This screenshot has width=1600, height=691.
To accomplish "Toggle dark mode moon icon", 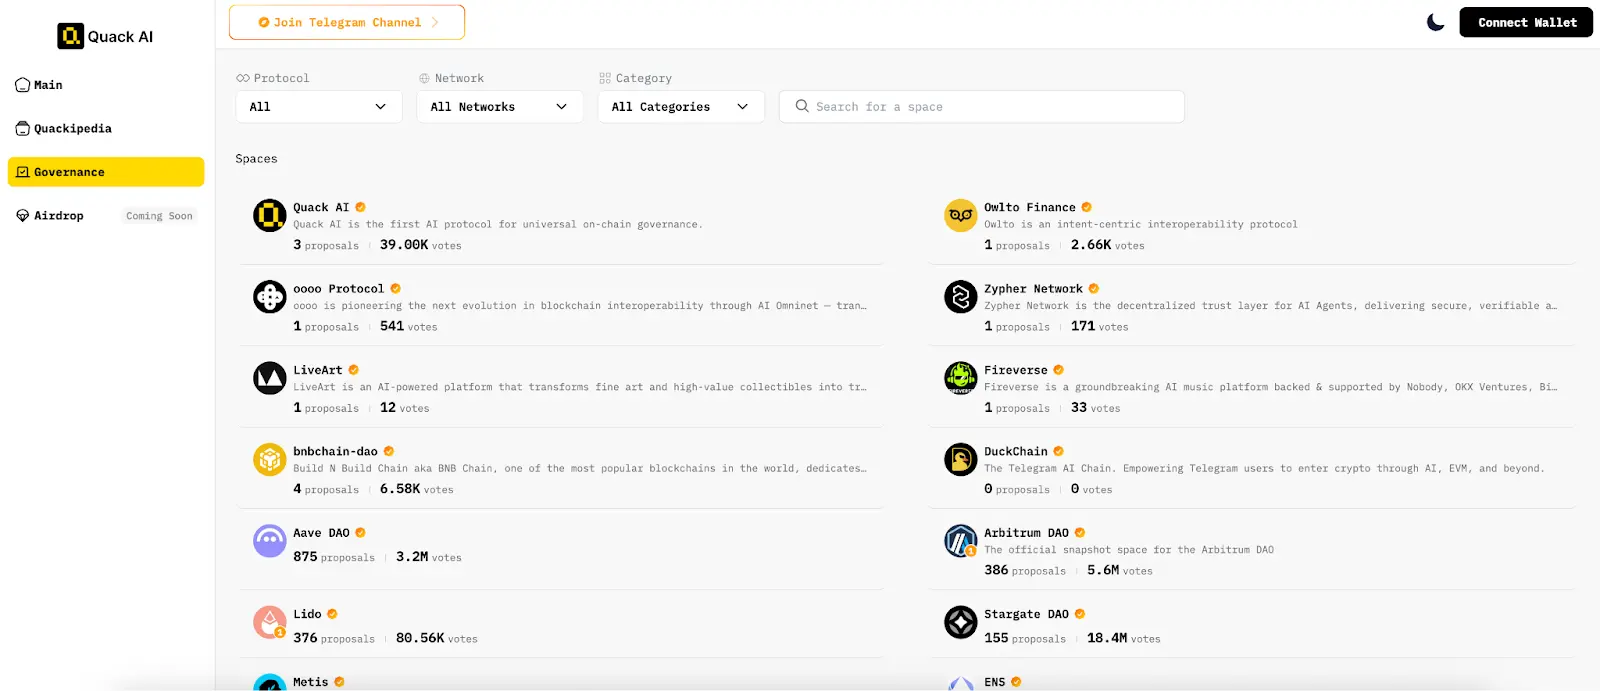I will coord(1435,22).
